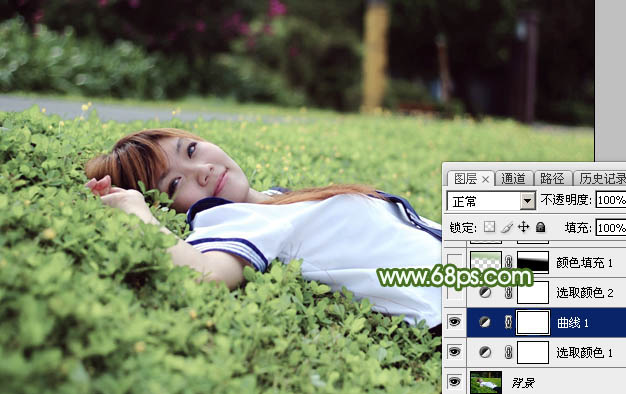Click the 选取颜色 2 mask link chain
The height and width of the screenshot is (394, 626).
509,292
